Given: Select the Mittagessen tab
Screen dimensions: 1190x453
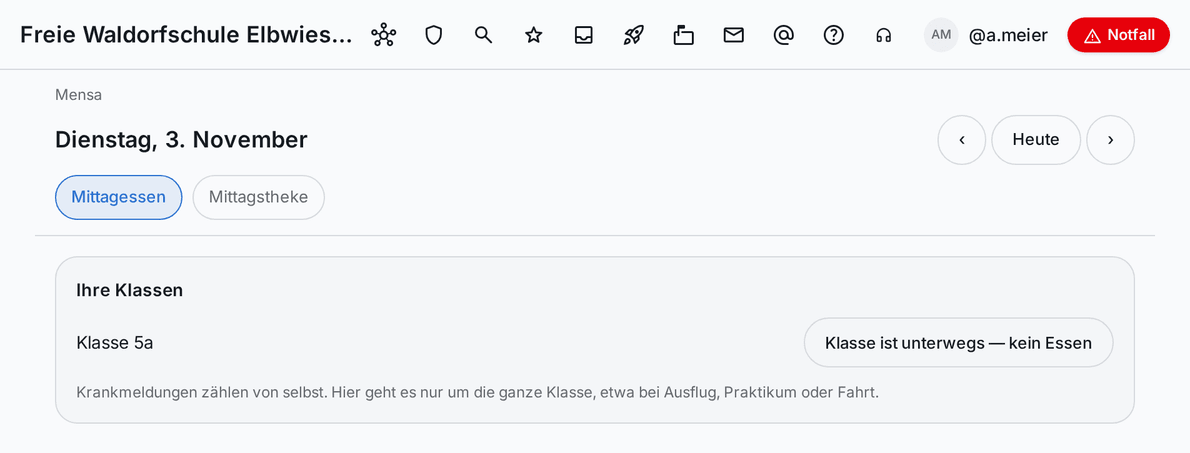Looking at the screenshot, I should pos(118,197).
